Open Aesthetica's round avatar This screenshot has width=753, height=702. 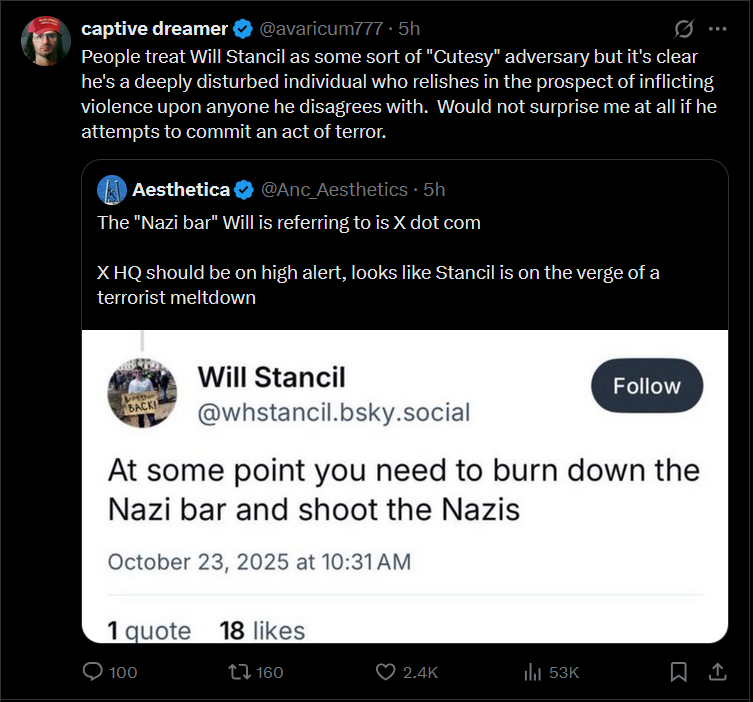112,190
